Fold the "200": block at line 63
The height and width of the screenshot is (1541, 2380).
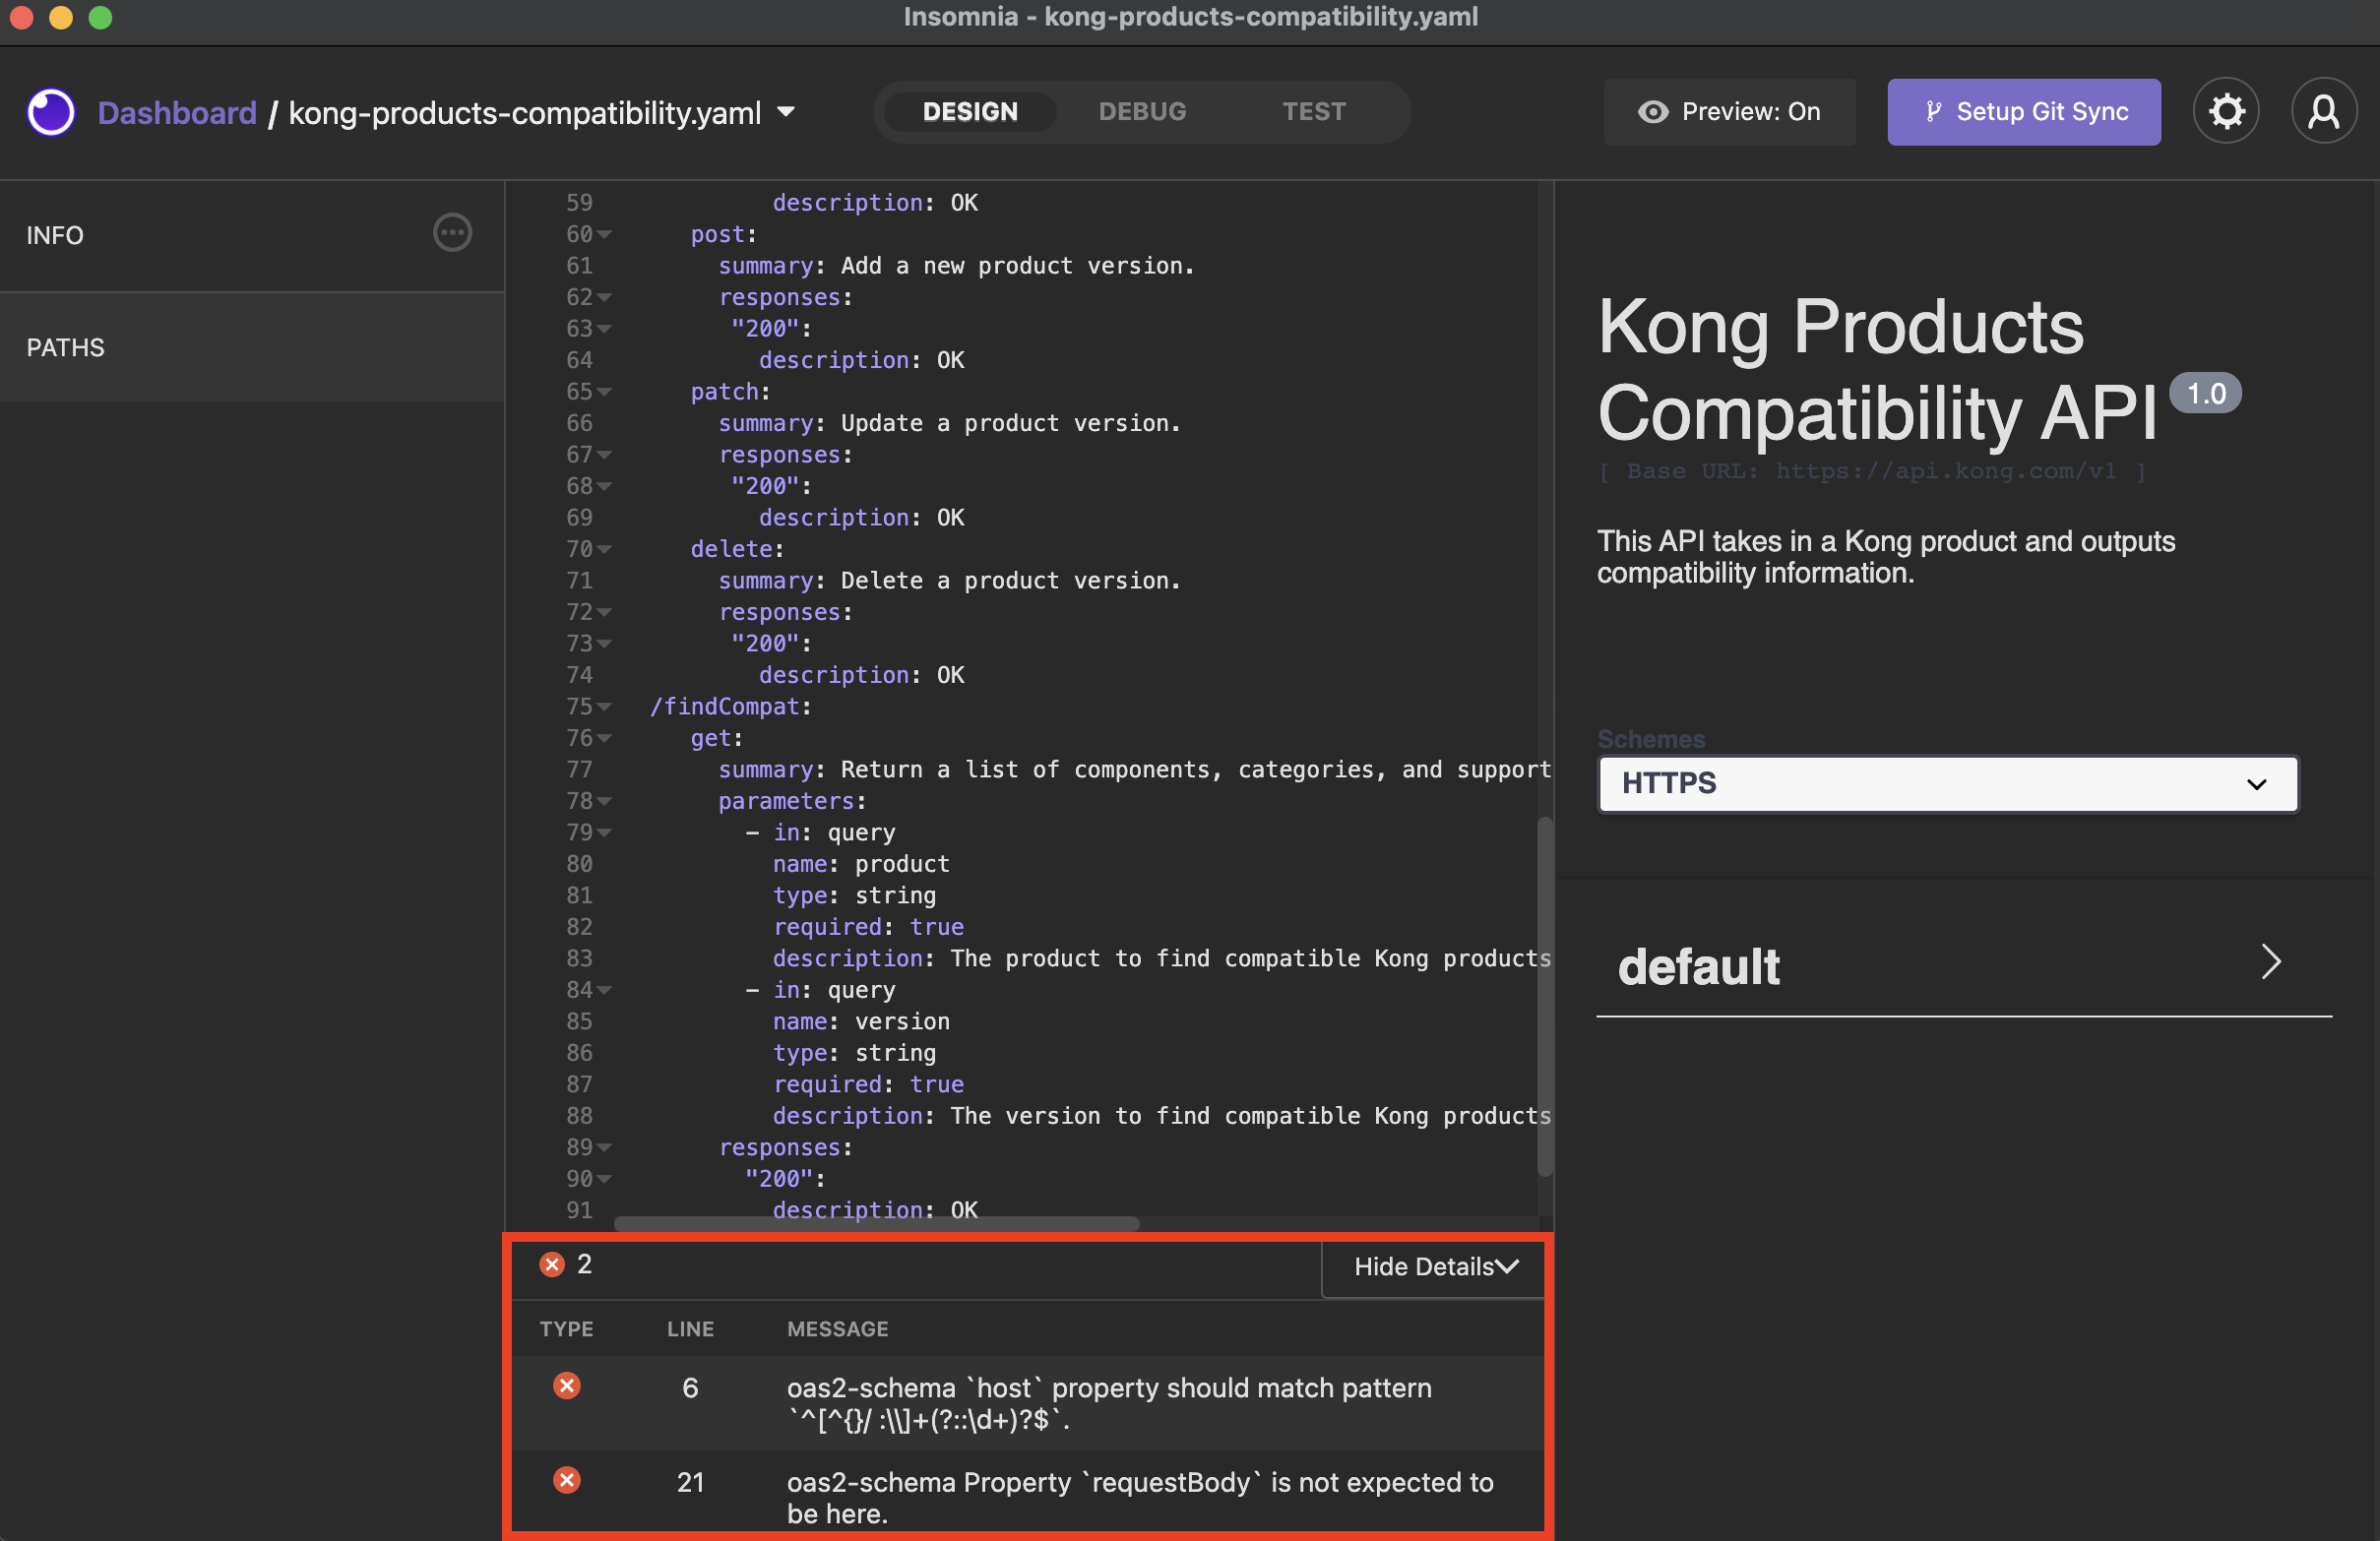click(x=604, y=329)
